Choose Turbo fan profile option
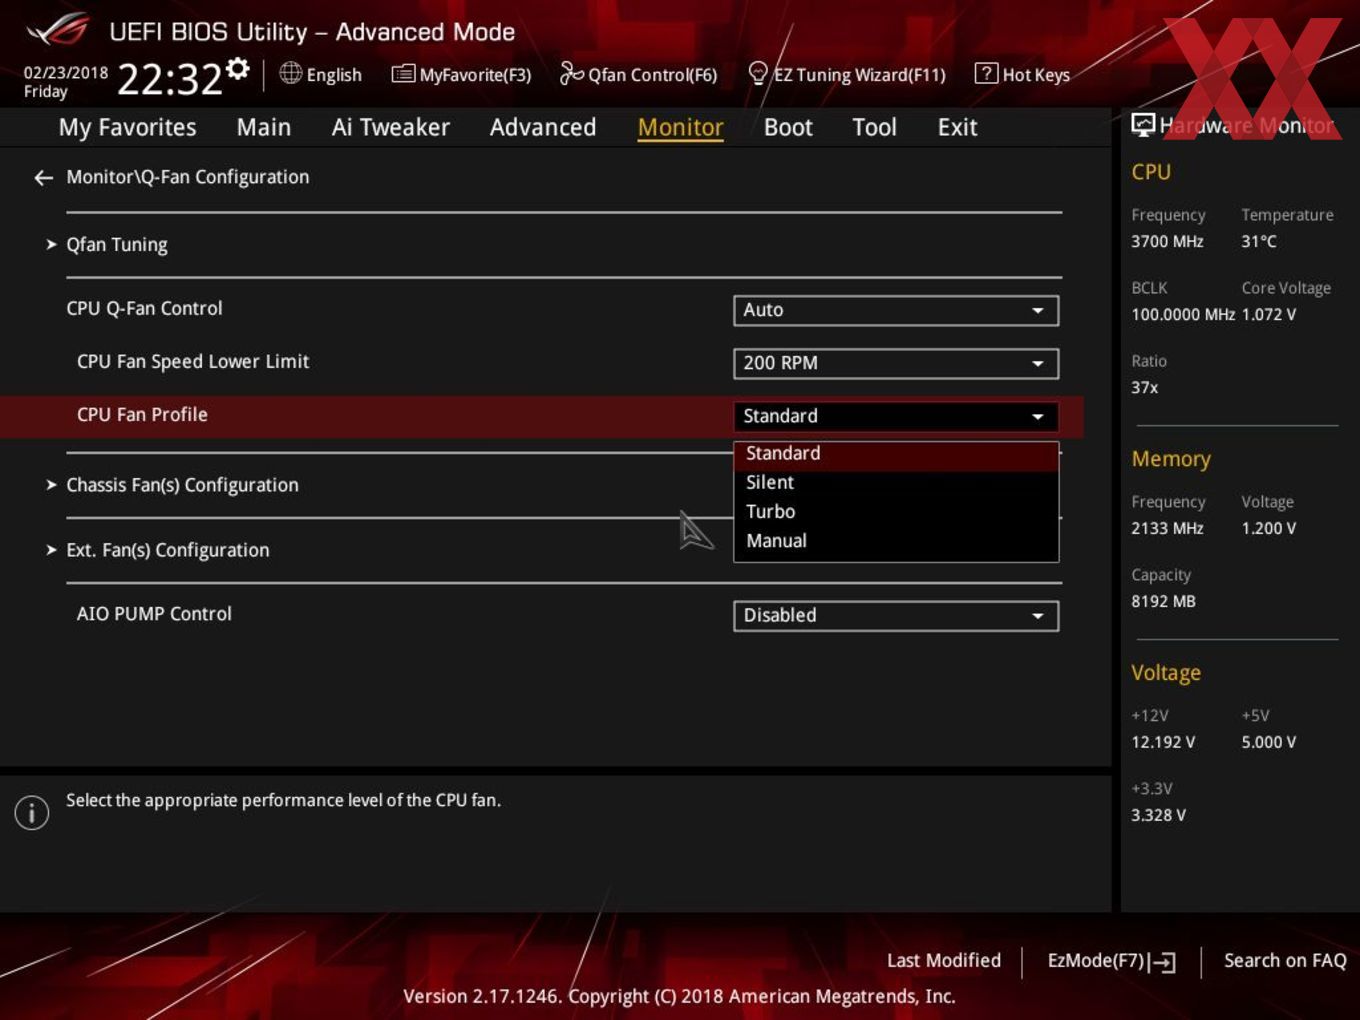The image size is (1360, 1020). pyautogui.click(x=896, y=512)
